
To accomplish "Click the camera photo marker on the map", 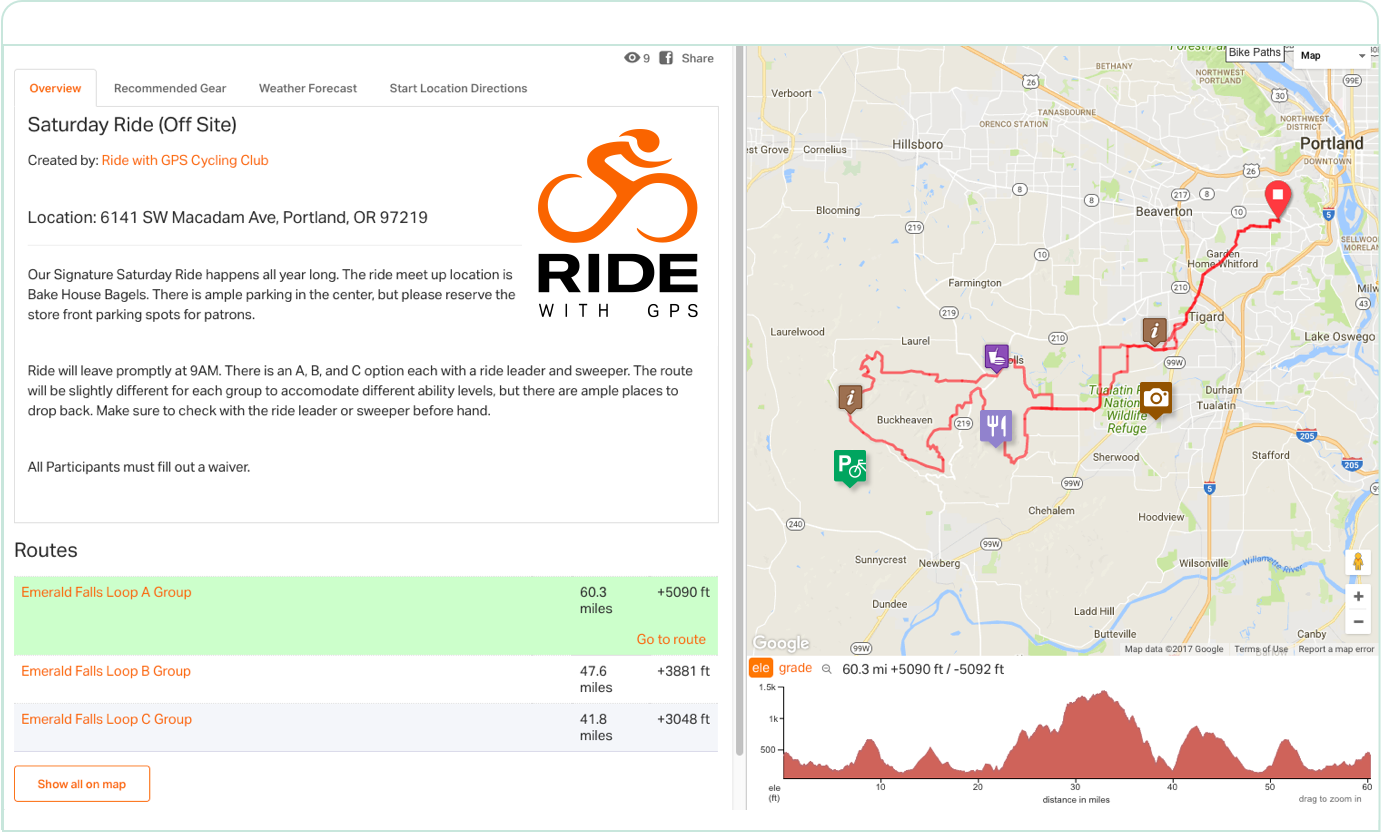I will tap(1156, 399).
